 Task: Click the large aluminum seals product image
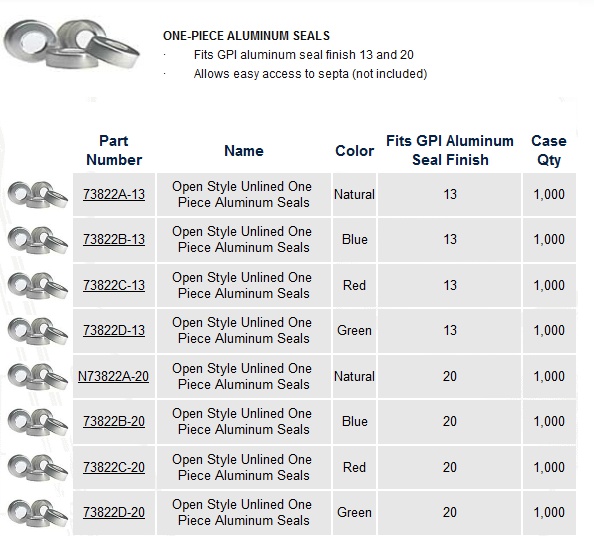point(71,44)
